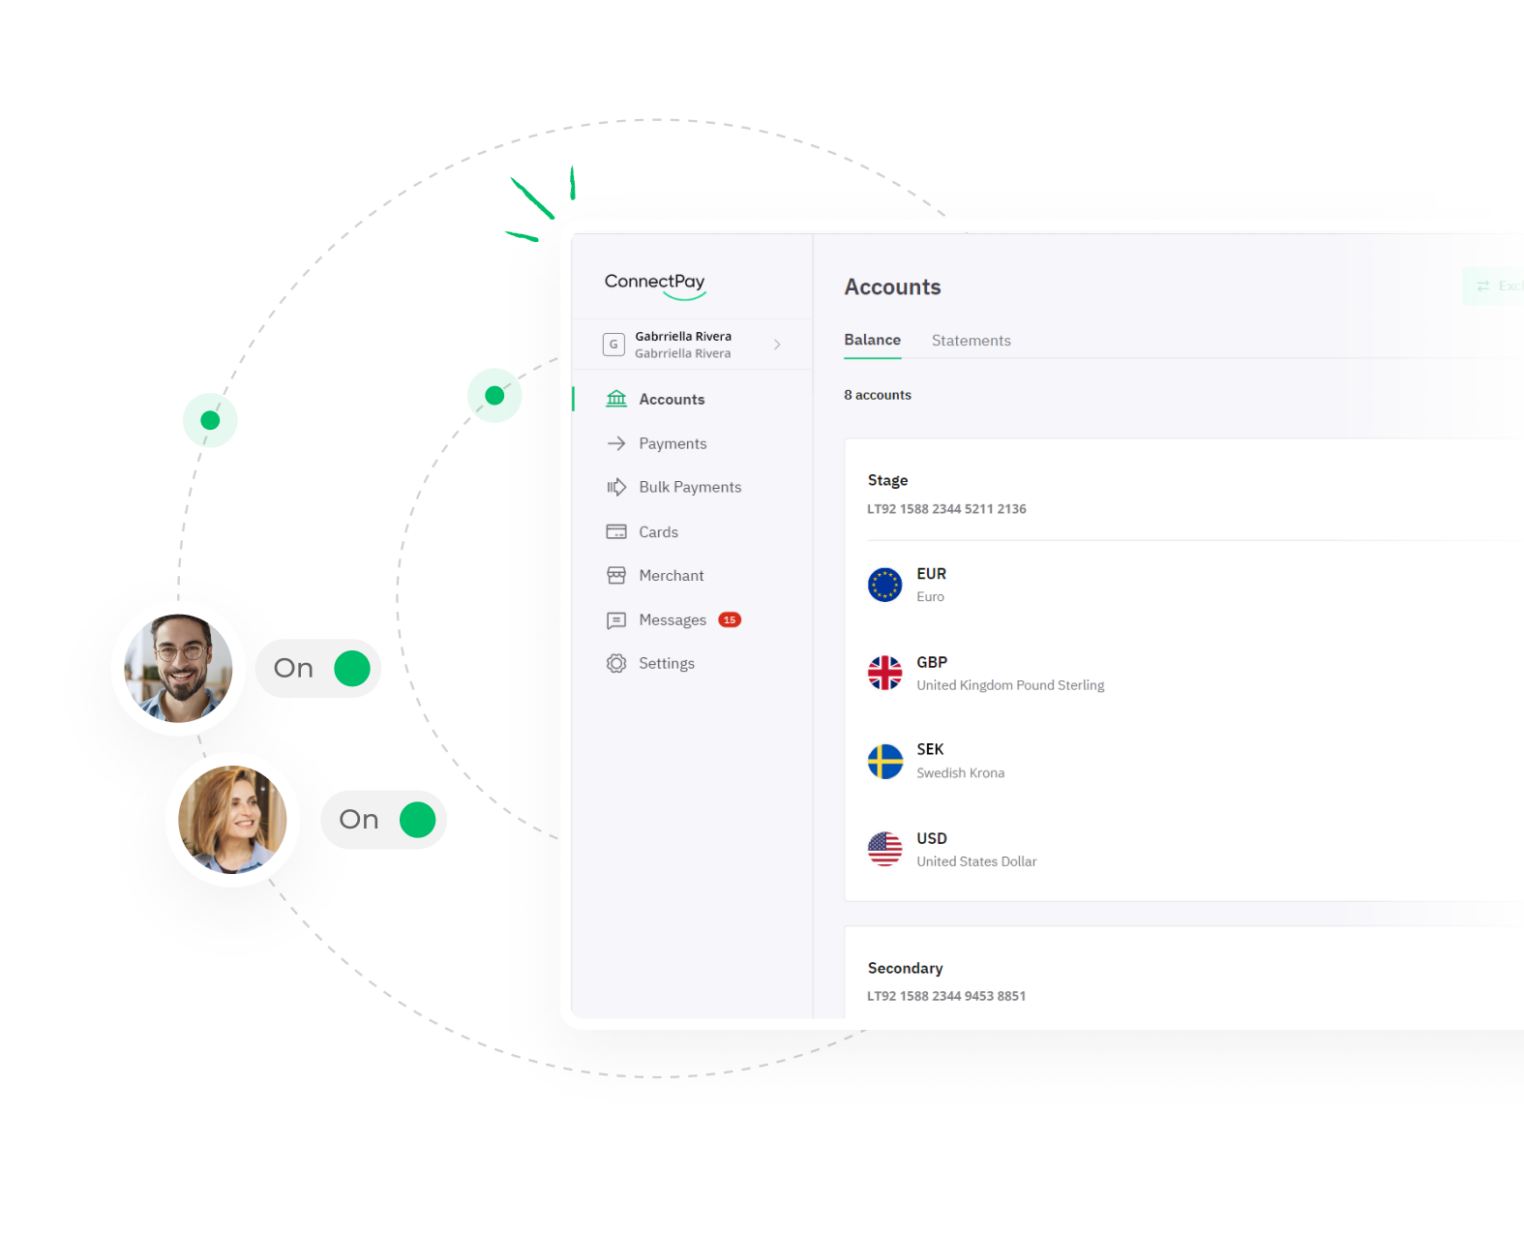
Task: Expand the Gabrriella Rivera profile chevron
Action: [777, 345]
